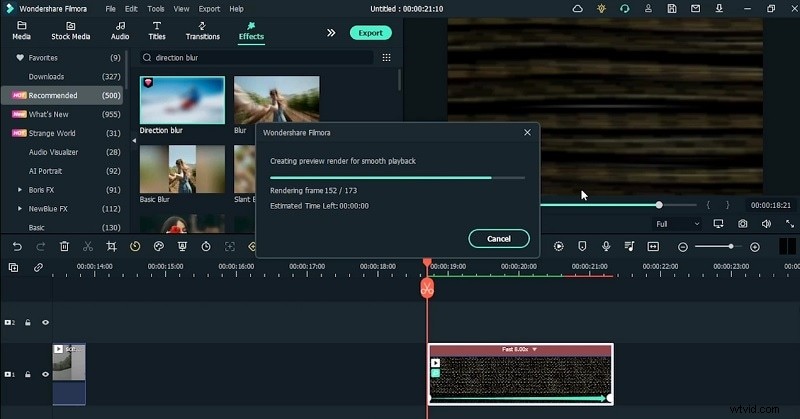Switch to the Titles tab
This screenshot has width=800, height=419.
(157, 31)
